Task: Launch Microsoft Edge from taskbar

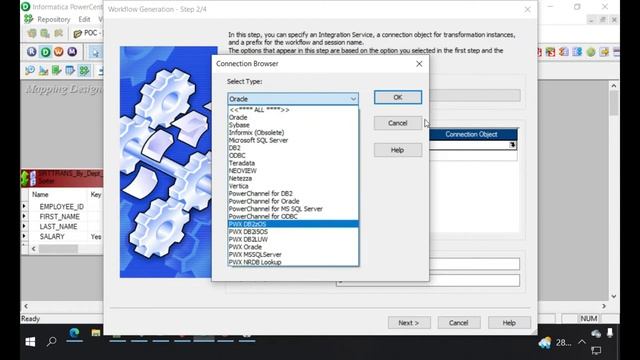Action: [74, 333]
